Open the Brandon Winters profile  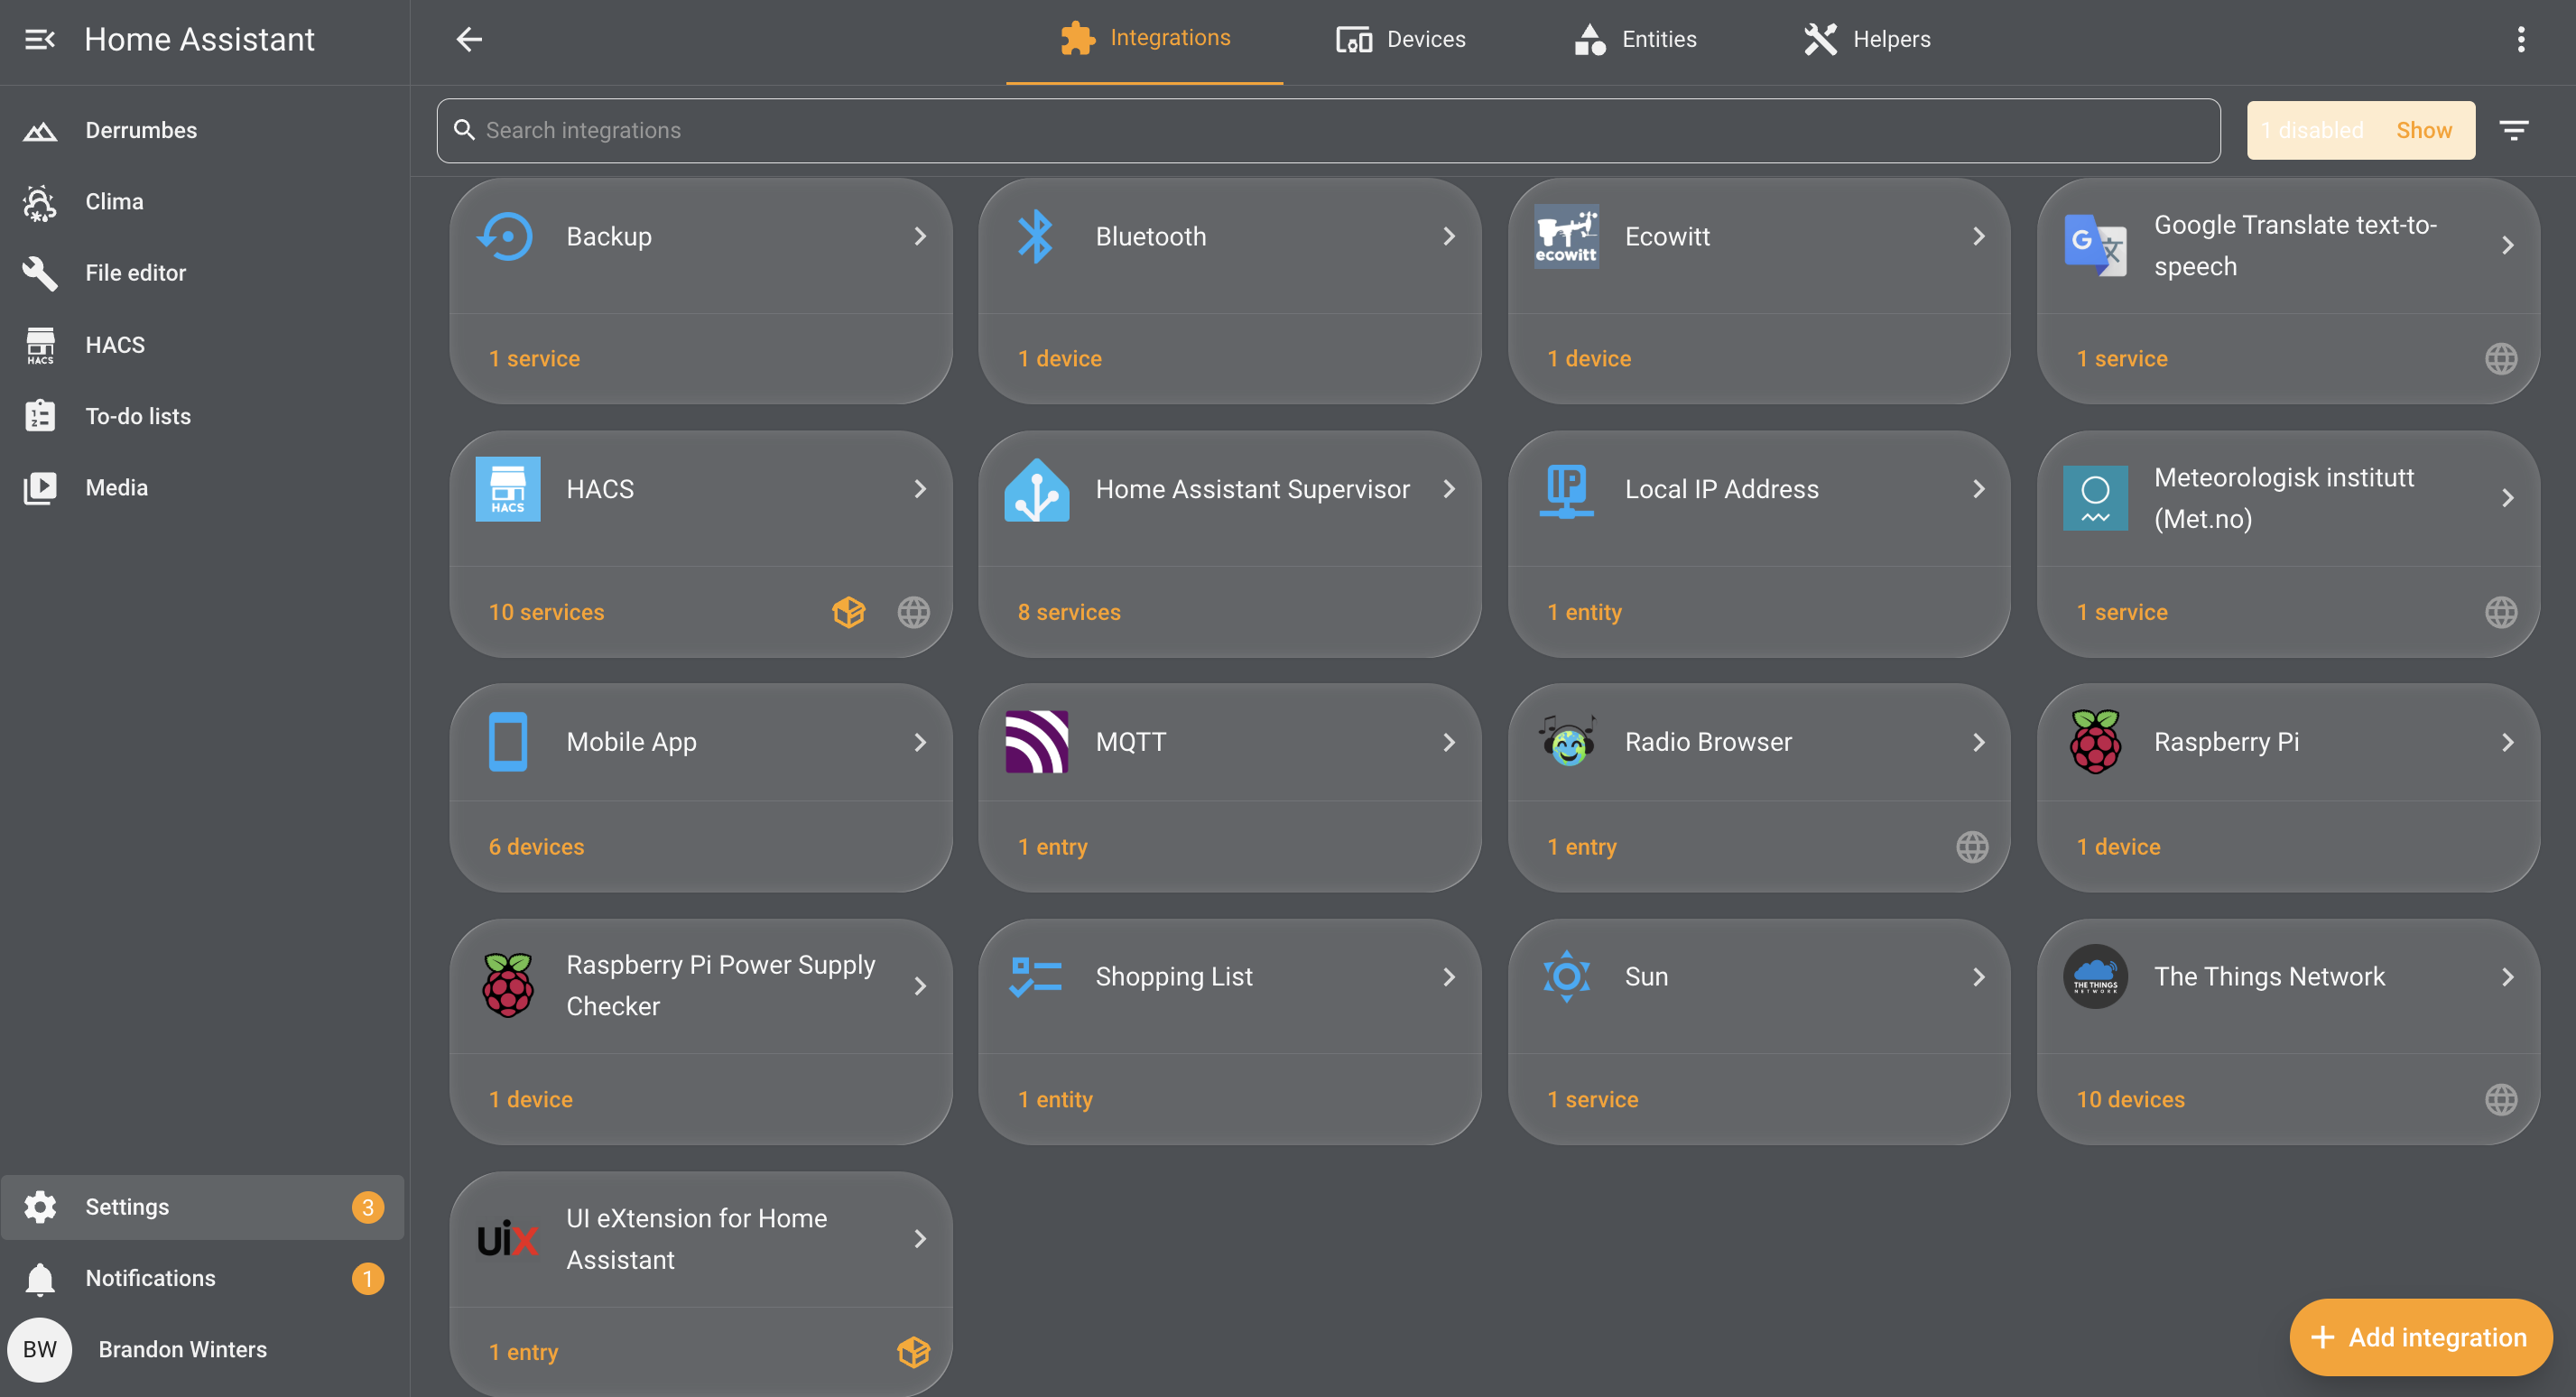tap(204, 1350)
